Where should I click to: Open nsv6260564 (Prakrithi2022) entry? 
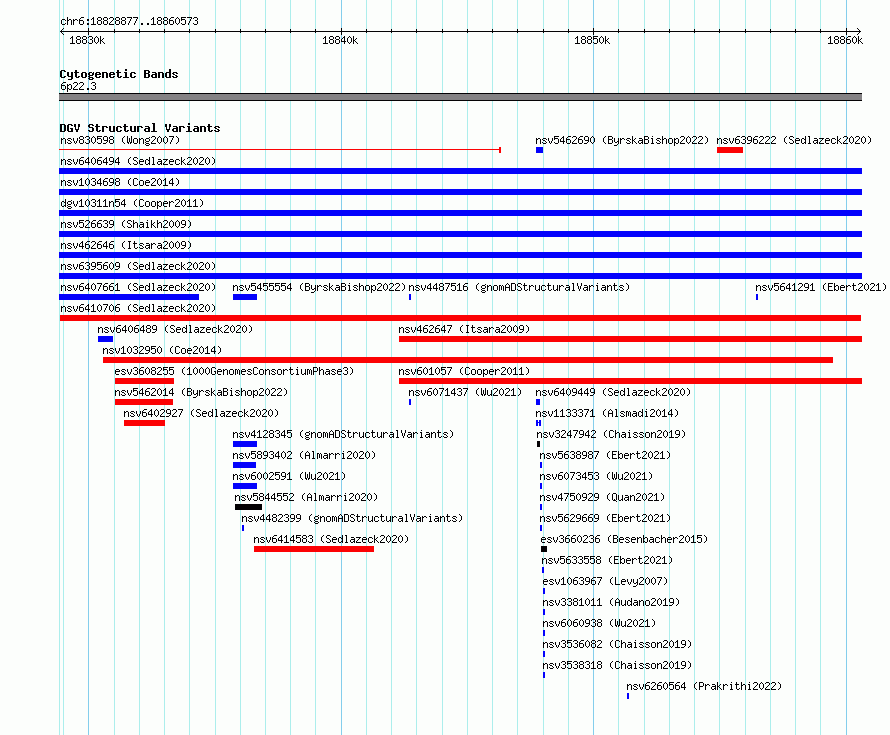tap(704, 686)
